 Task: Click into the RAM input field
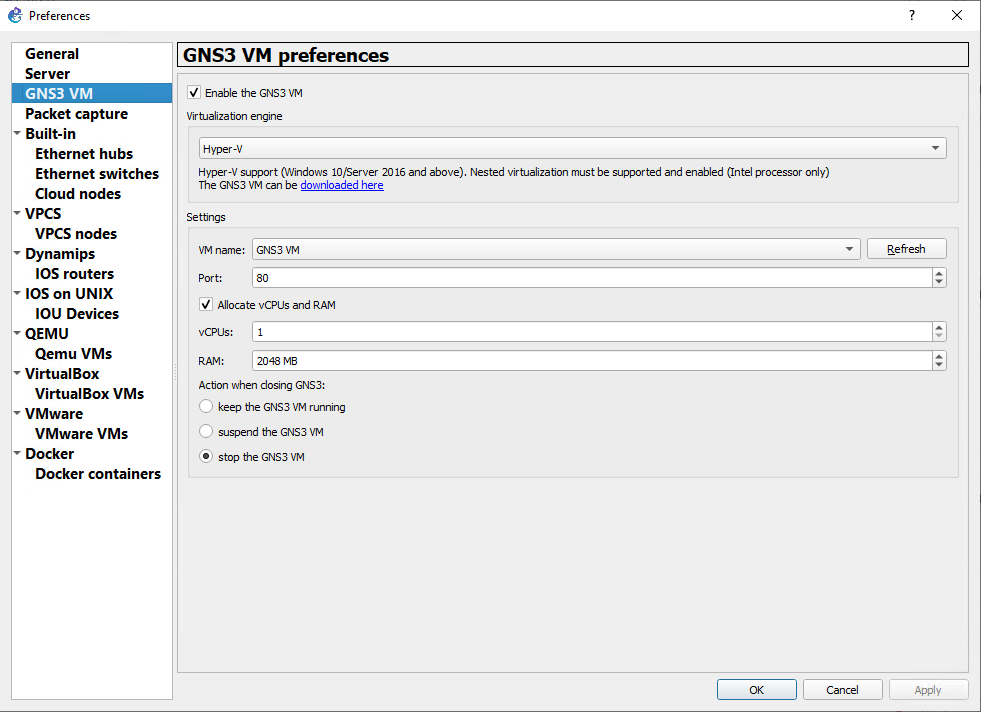(x=592, y=360)
